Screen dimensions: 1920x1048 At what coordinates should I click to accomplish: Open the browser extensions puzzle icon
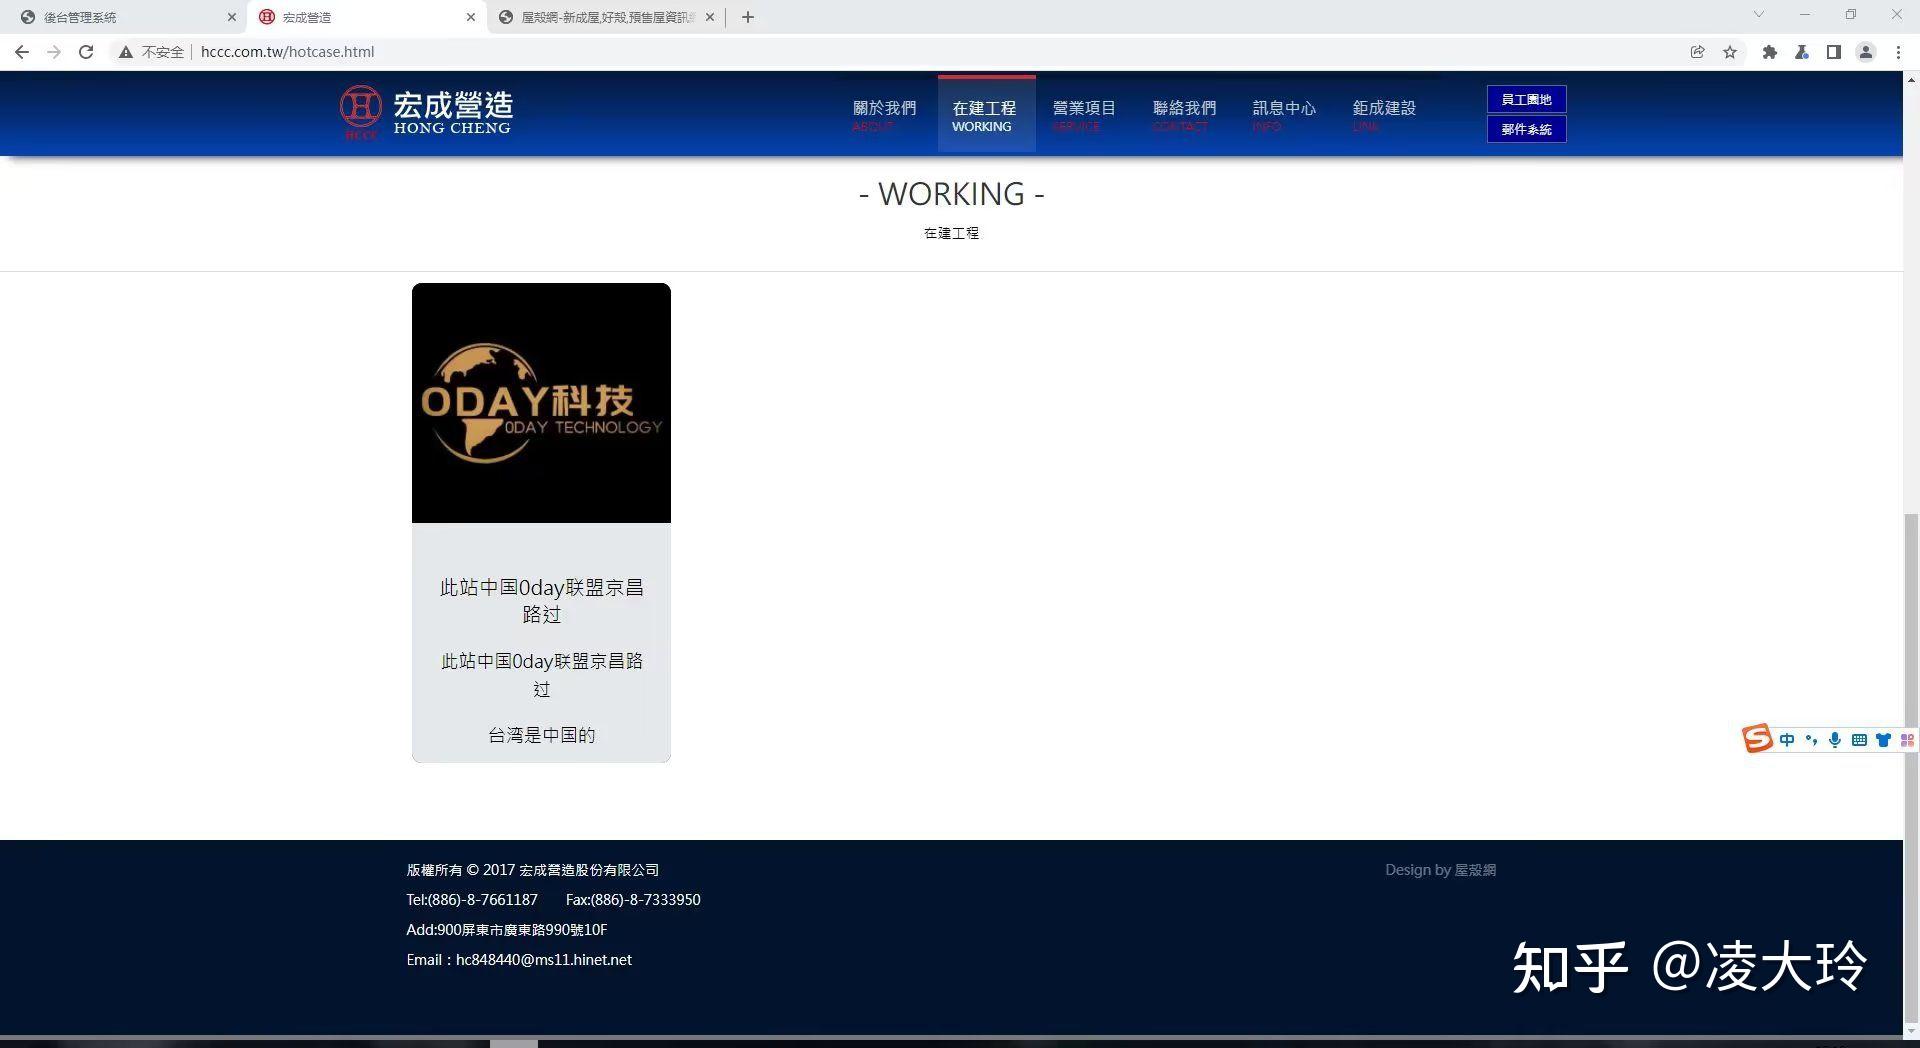pyautogui.click(x=1769, y=51)
